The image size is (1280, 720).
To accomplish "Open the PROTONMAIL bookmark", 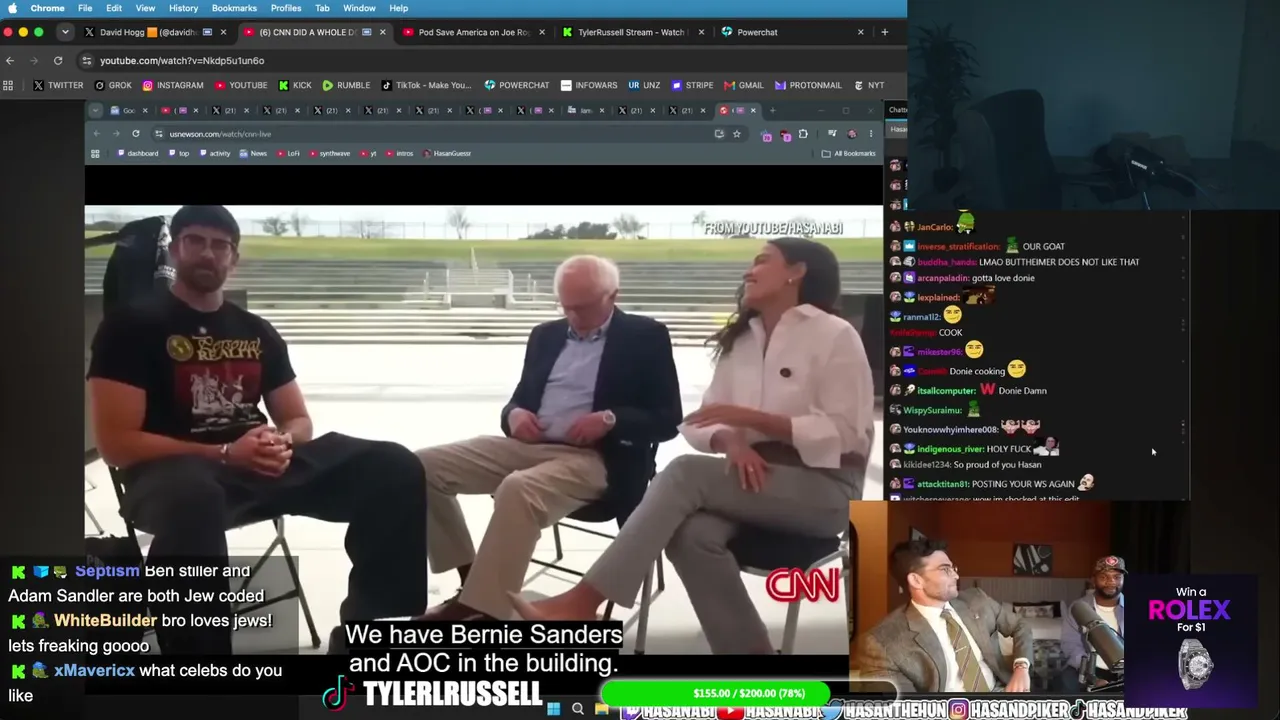I will 808,85.
